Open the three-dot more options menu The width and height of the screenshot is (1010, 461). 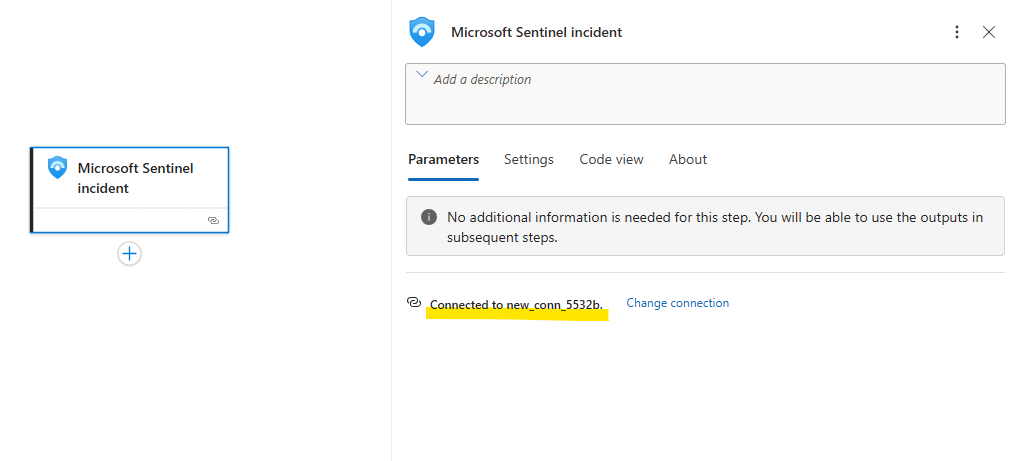(957, 32)
